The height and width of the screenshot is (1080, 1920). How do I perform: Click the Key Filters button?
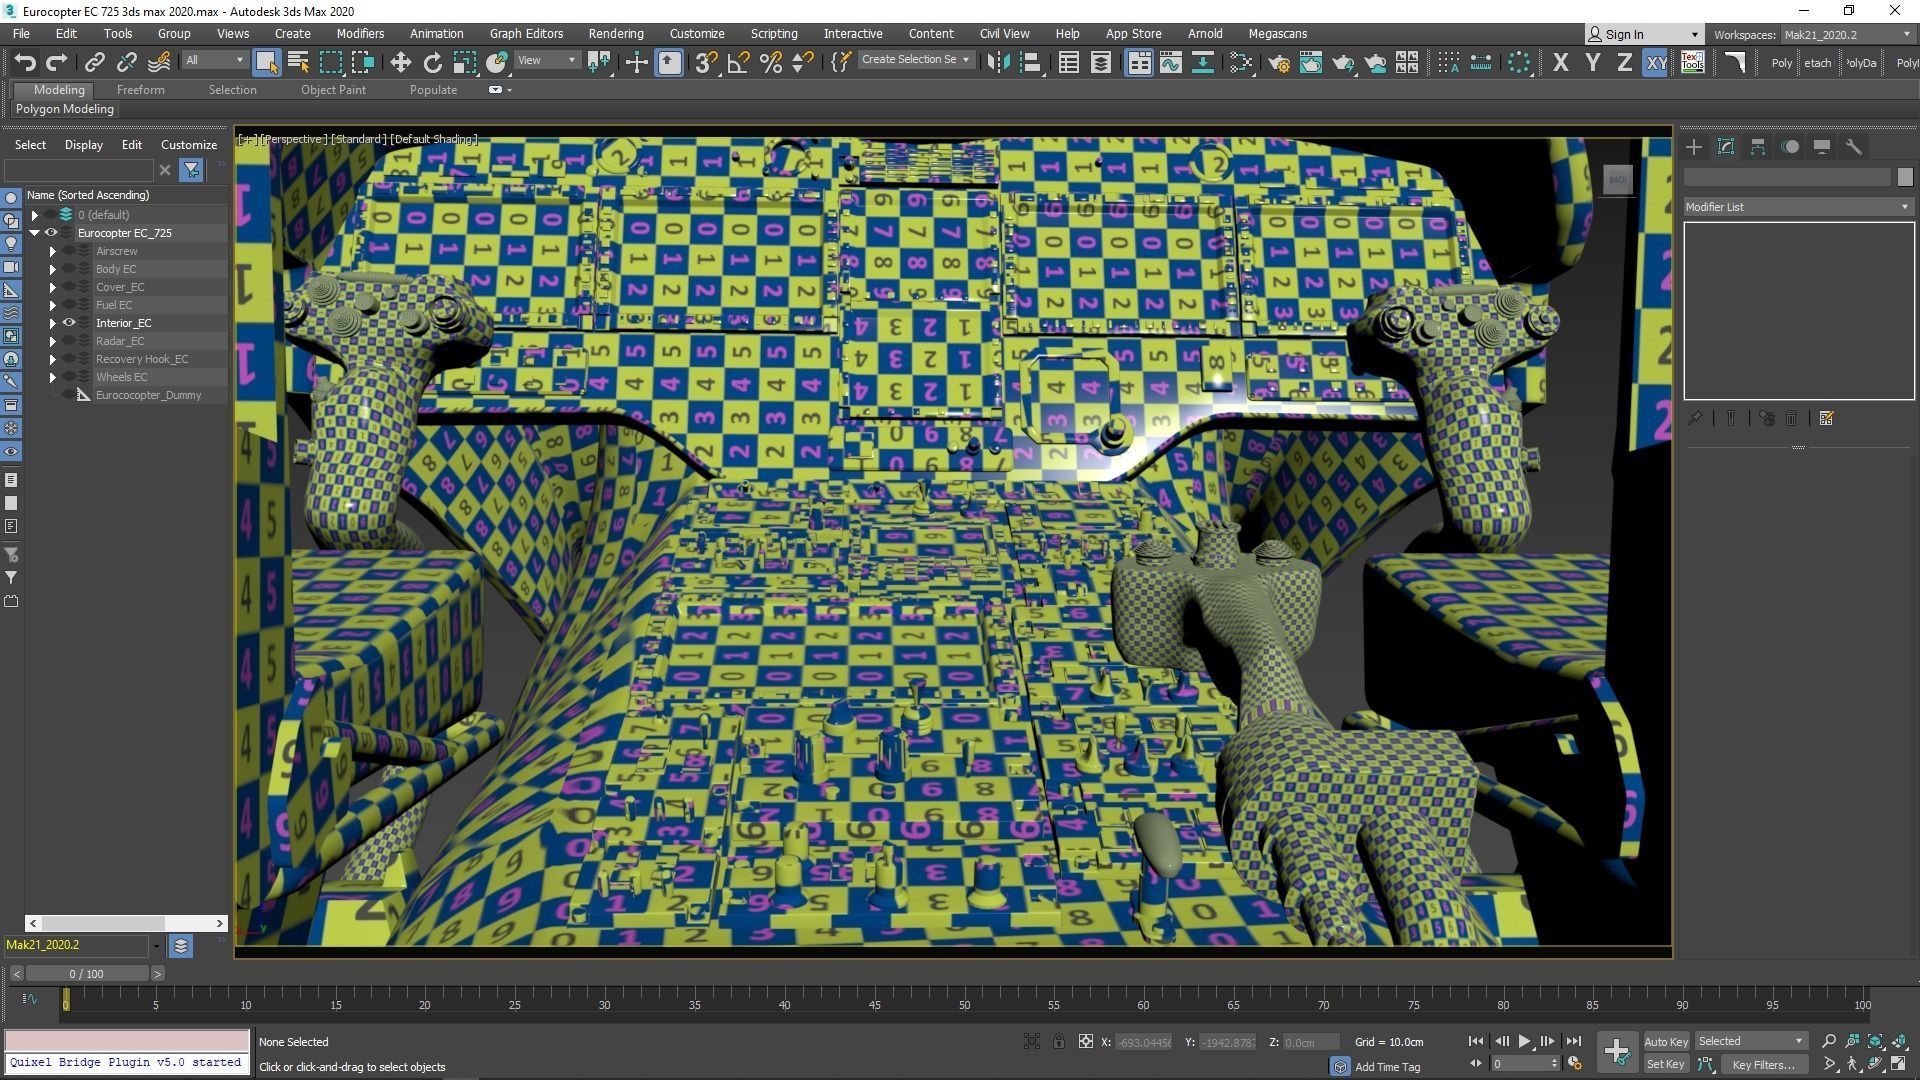point(1763,1065)
